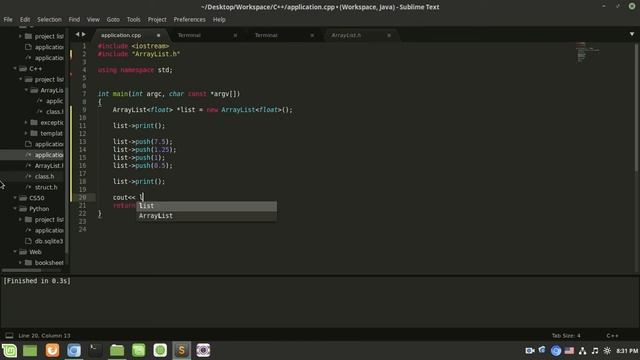Click the blue Chrome tray icon

tap(556, 351)
